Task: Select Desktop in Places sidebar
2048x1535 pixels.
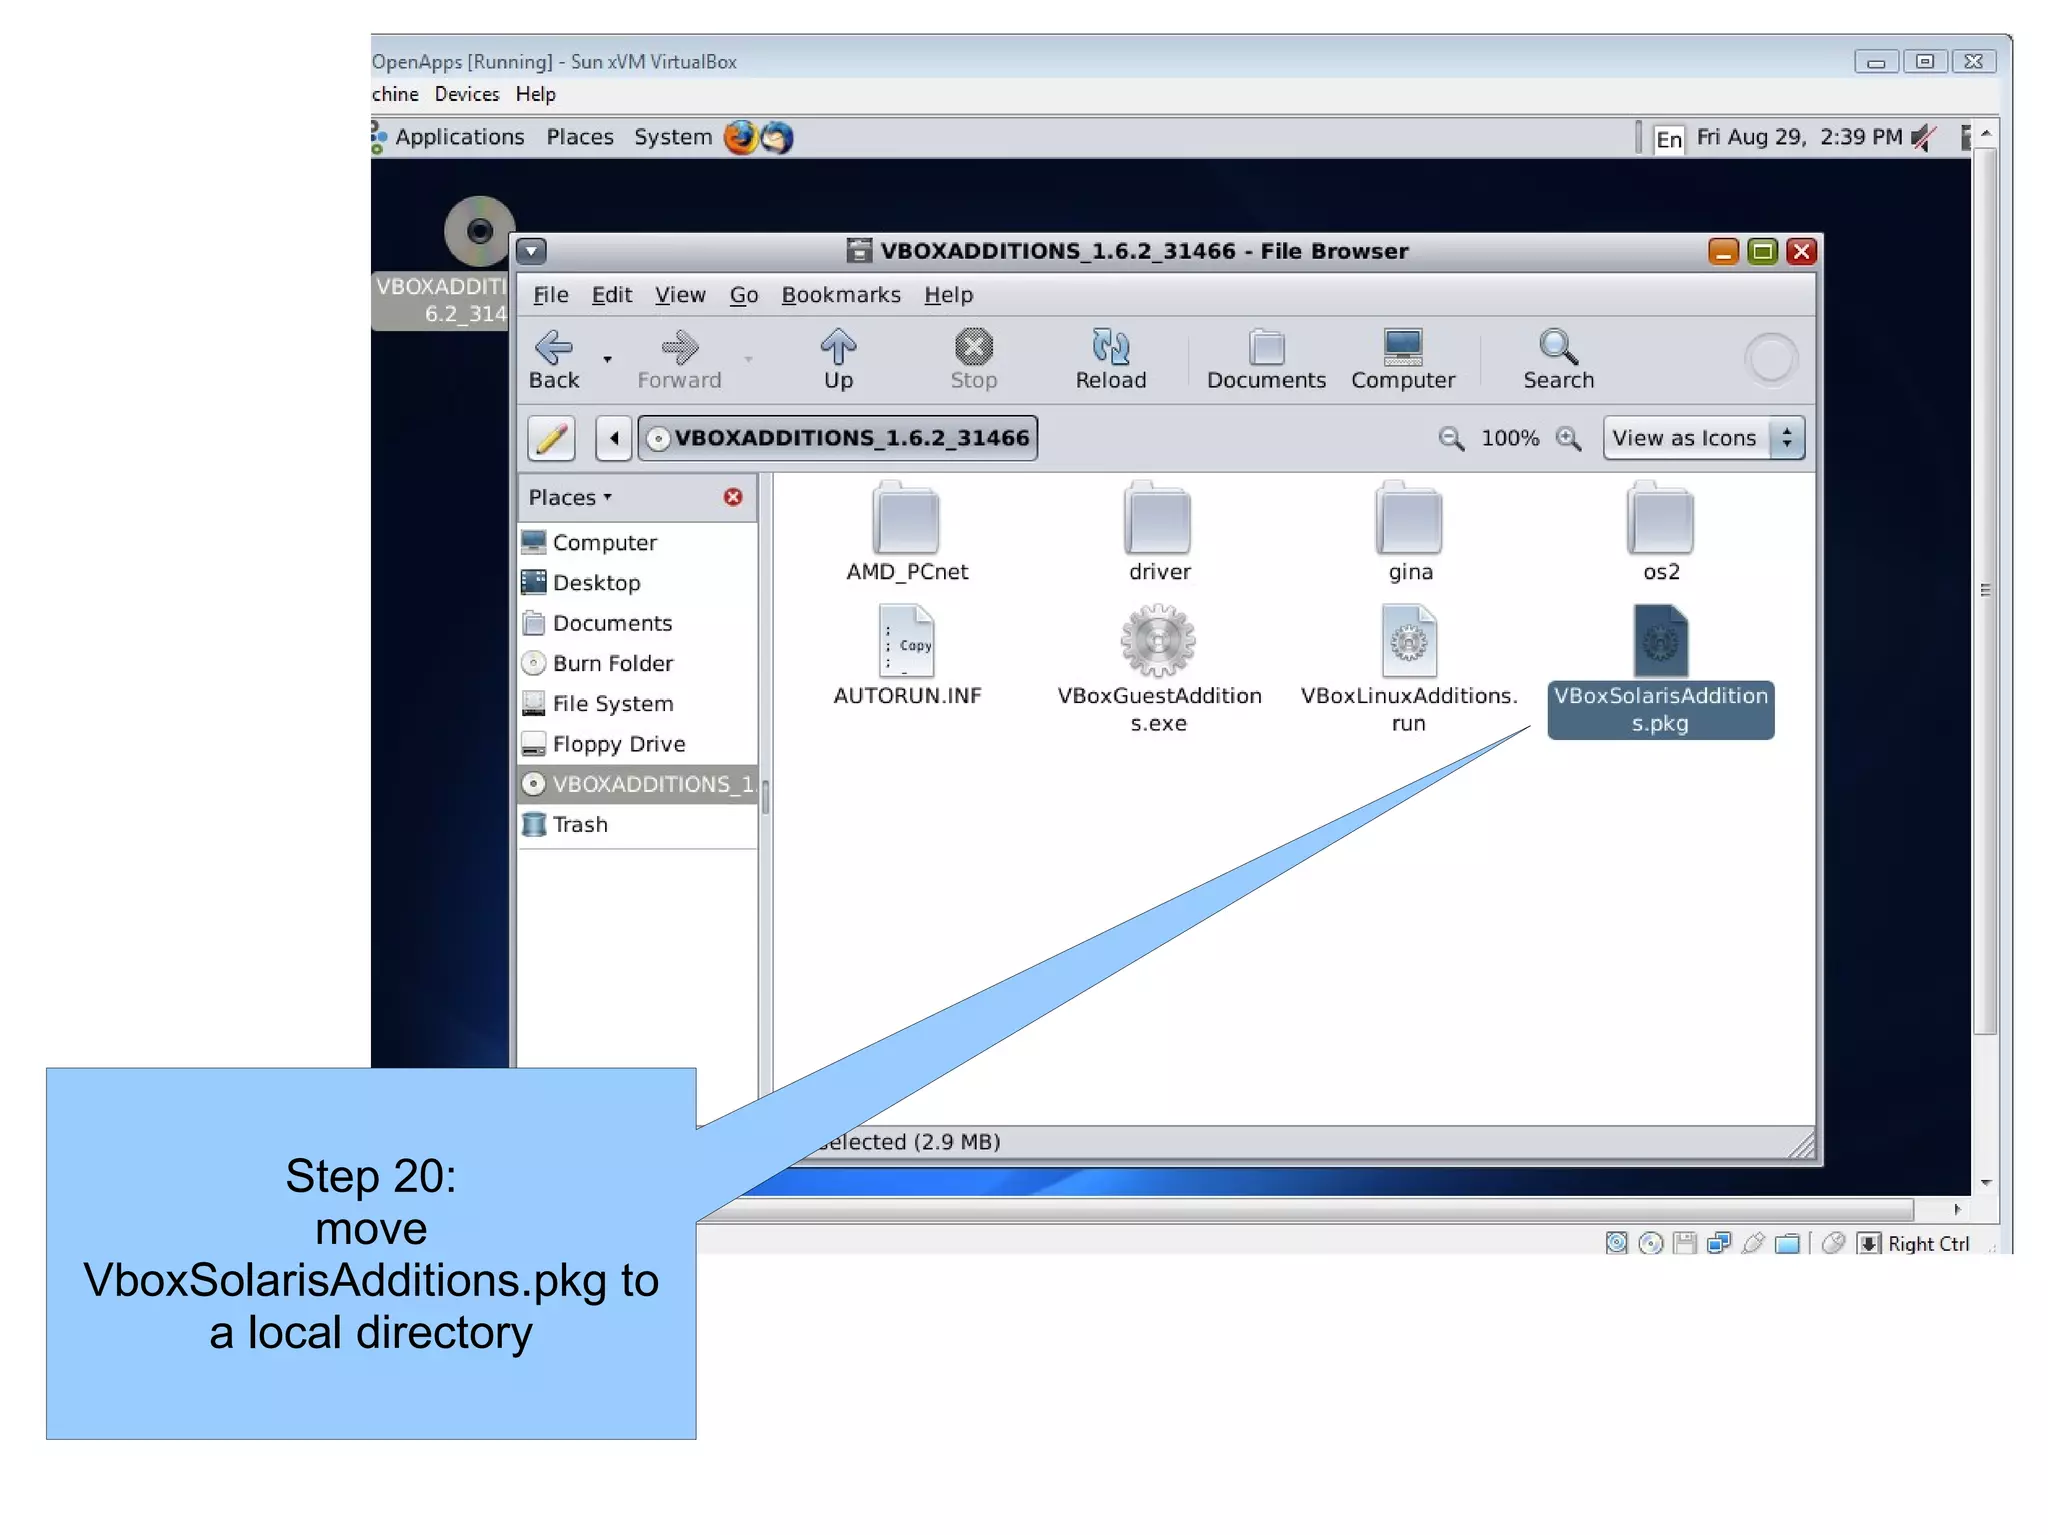Action: click(638, 582)
